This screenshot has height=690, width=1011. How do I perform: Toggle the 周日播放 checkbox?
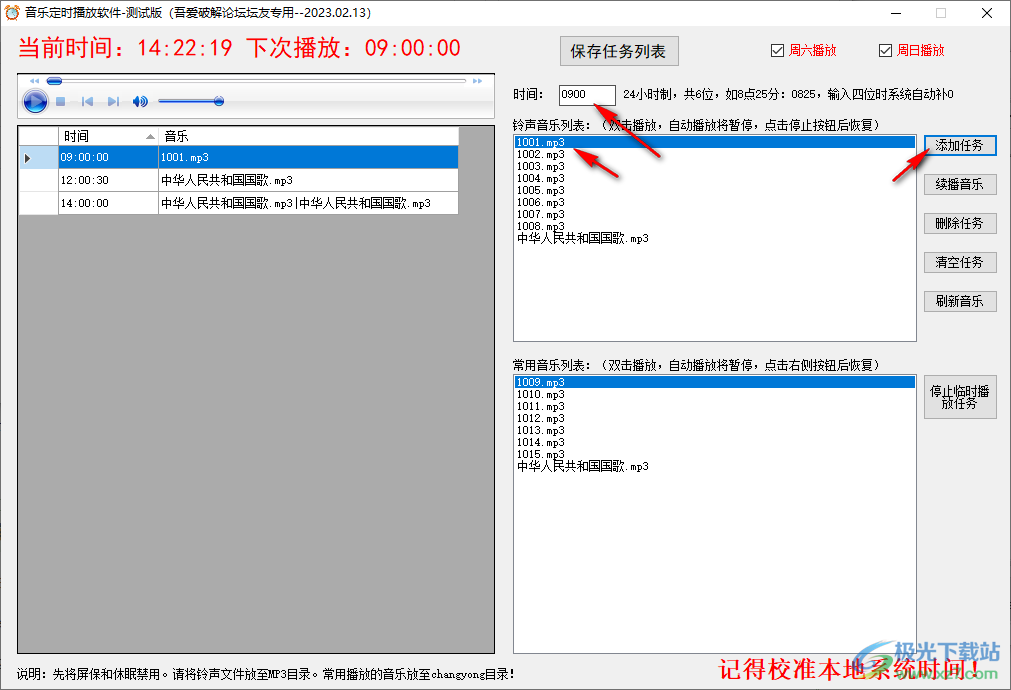point(885,50)
